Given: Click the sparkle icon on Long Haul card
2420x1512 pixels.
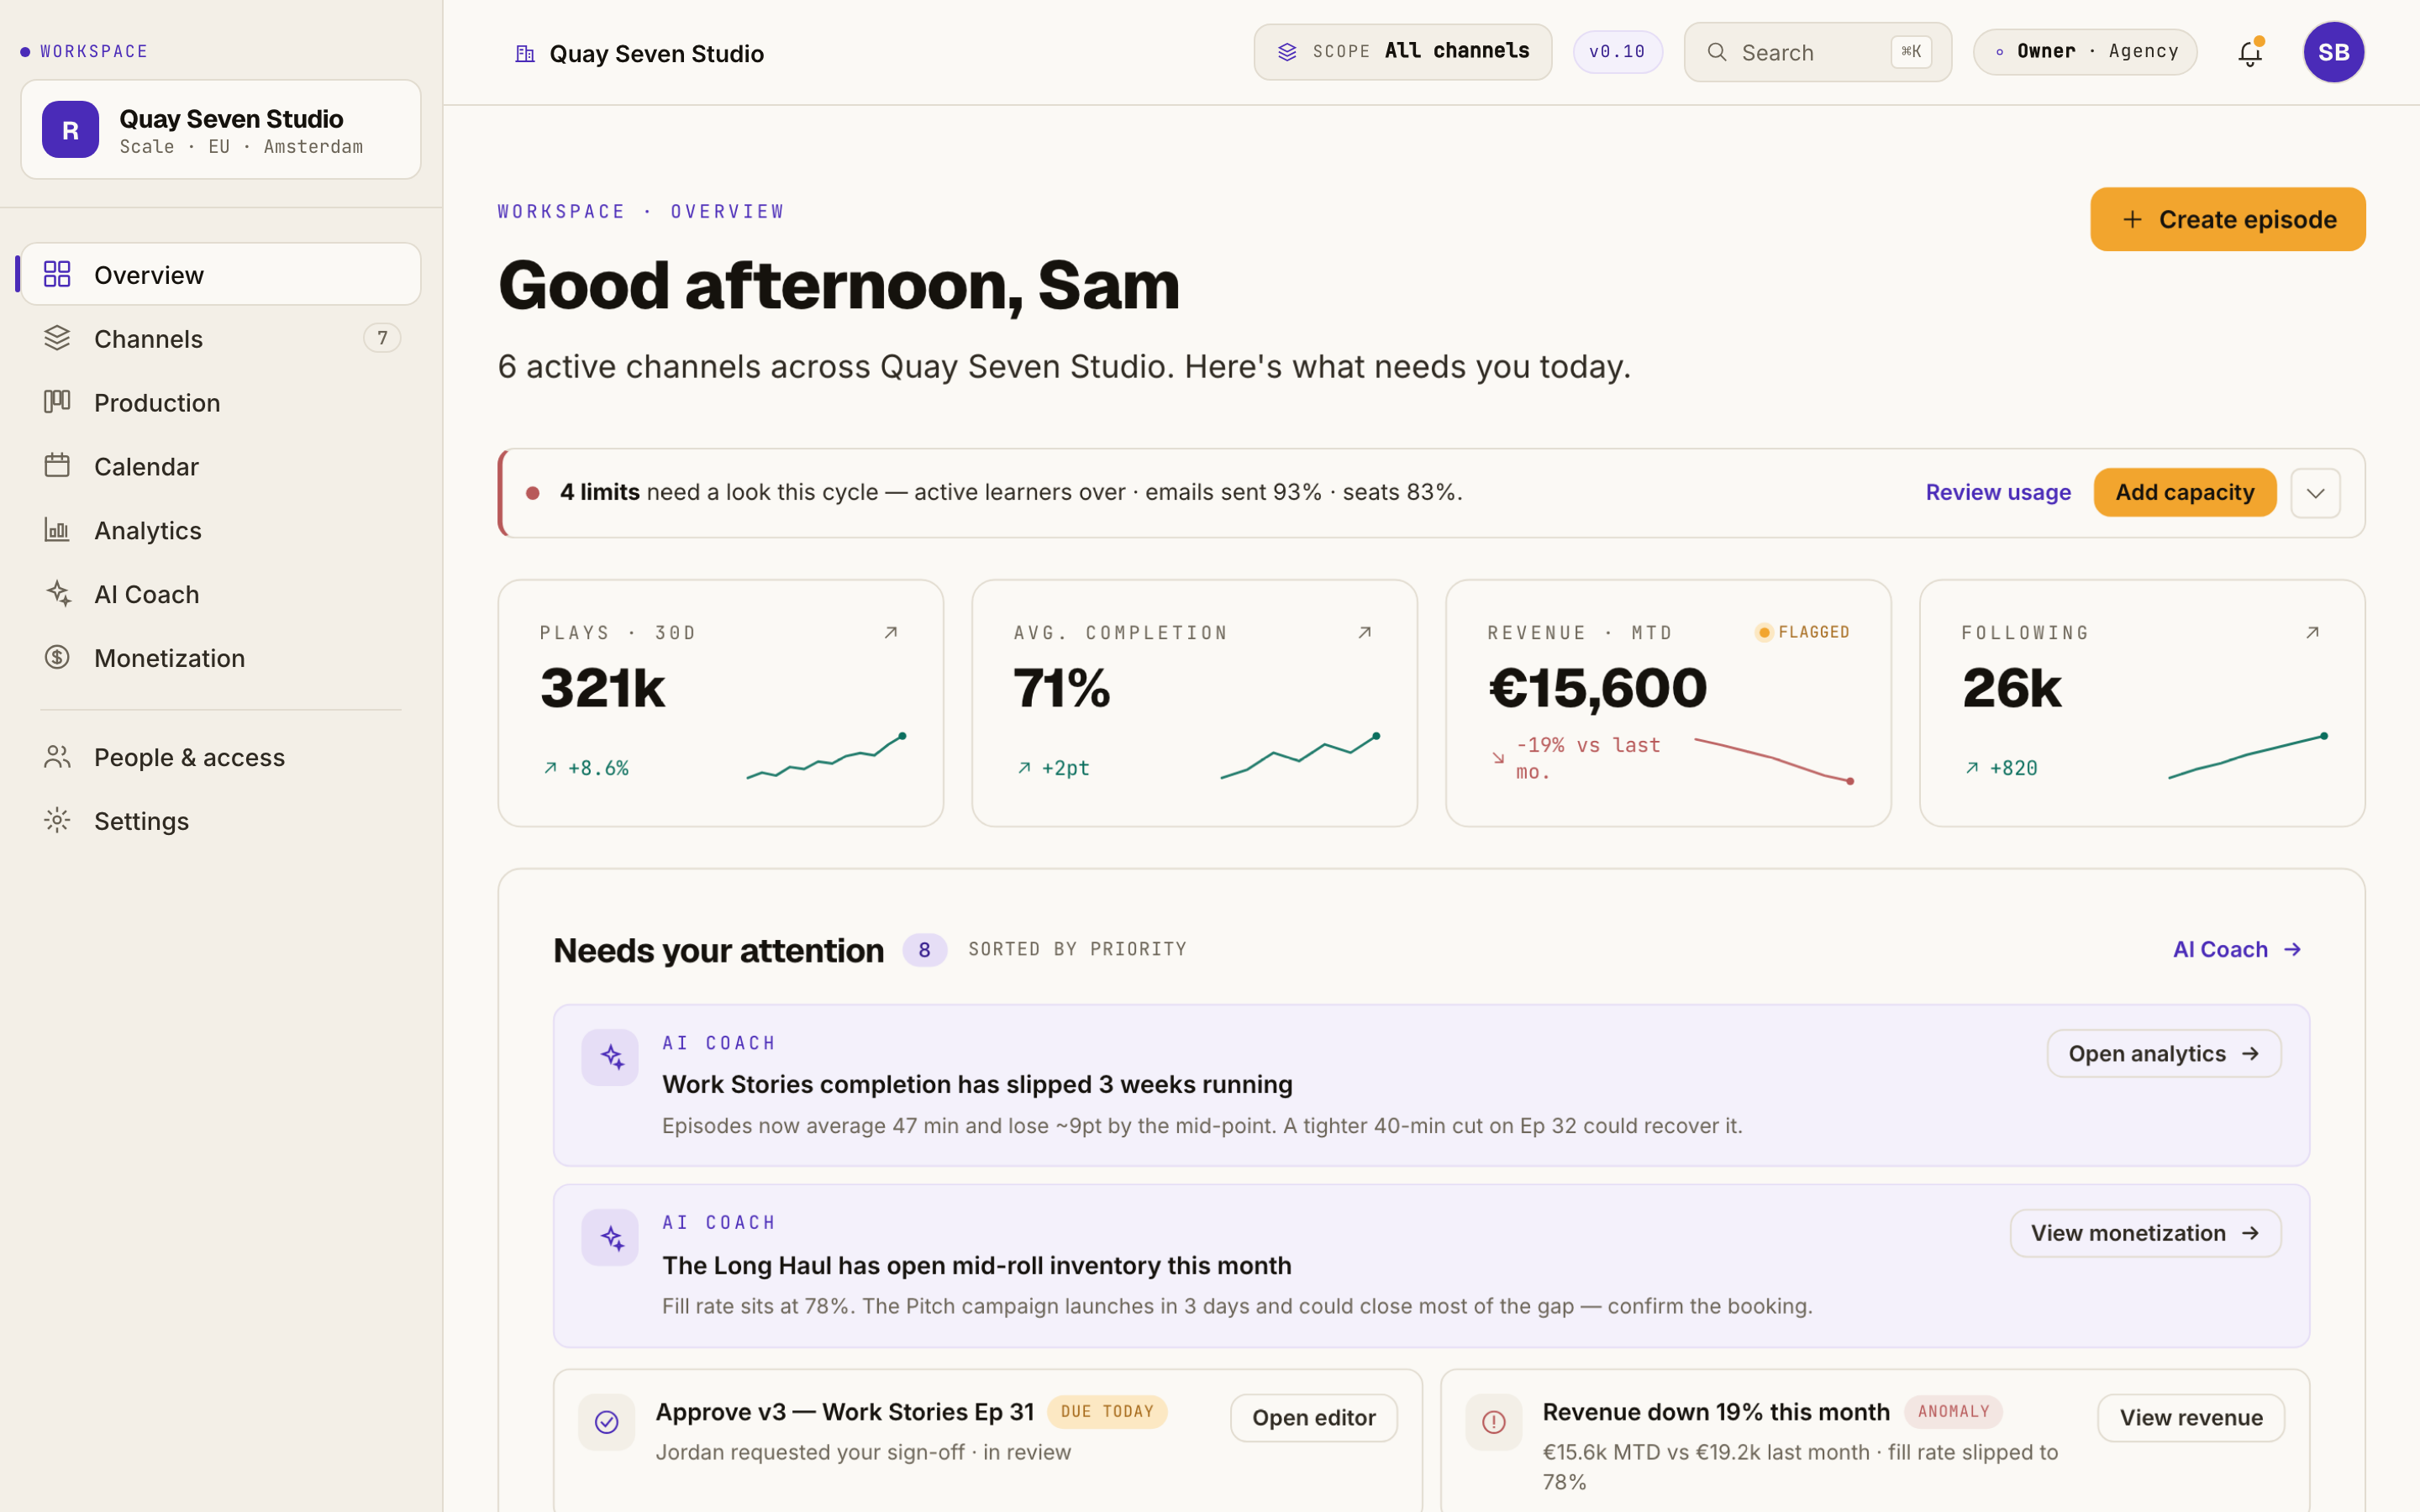Looking at the screenshot, I should click(610, 1238).
